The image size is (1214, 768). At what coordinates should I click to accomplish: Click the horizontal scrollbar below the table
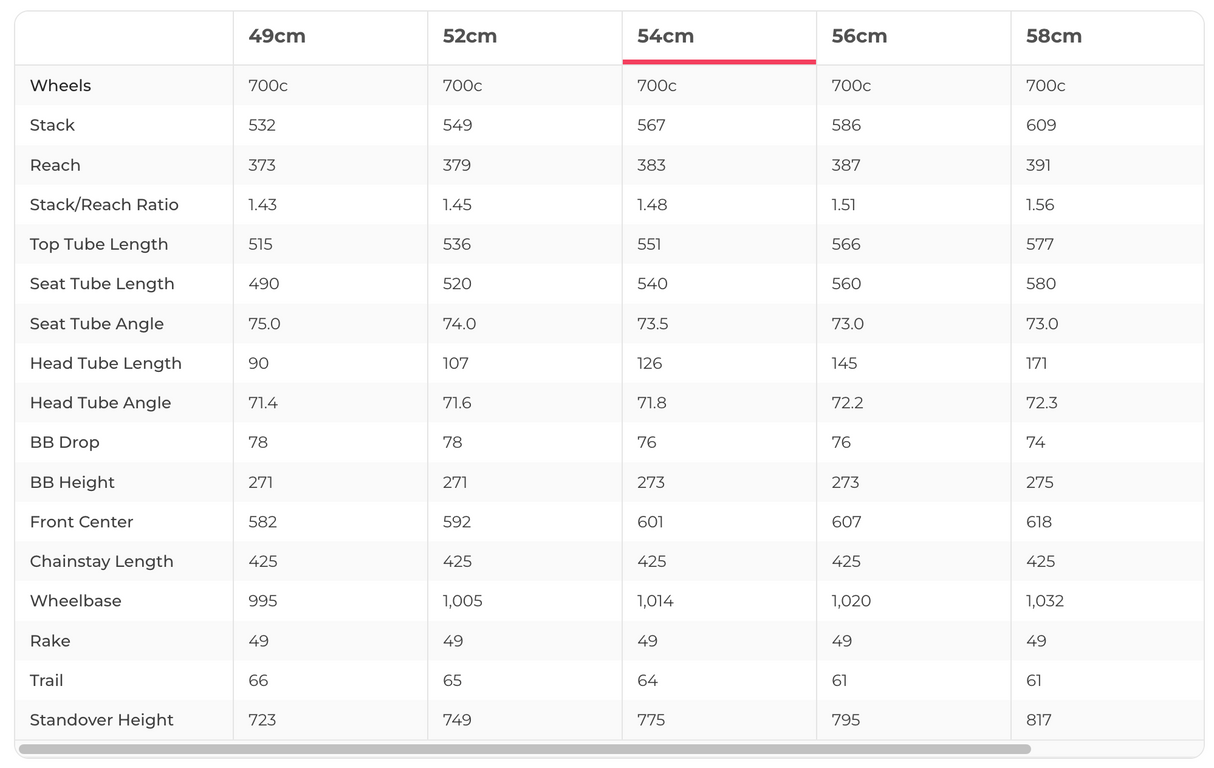point(524,749)
